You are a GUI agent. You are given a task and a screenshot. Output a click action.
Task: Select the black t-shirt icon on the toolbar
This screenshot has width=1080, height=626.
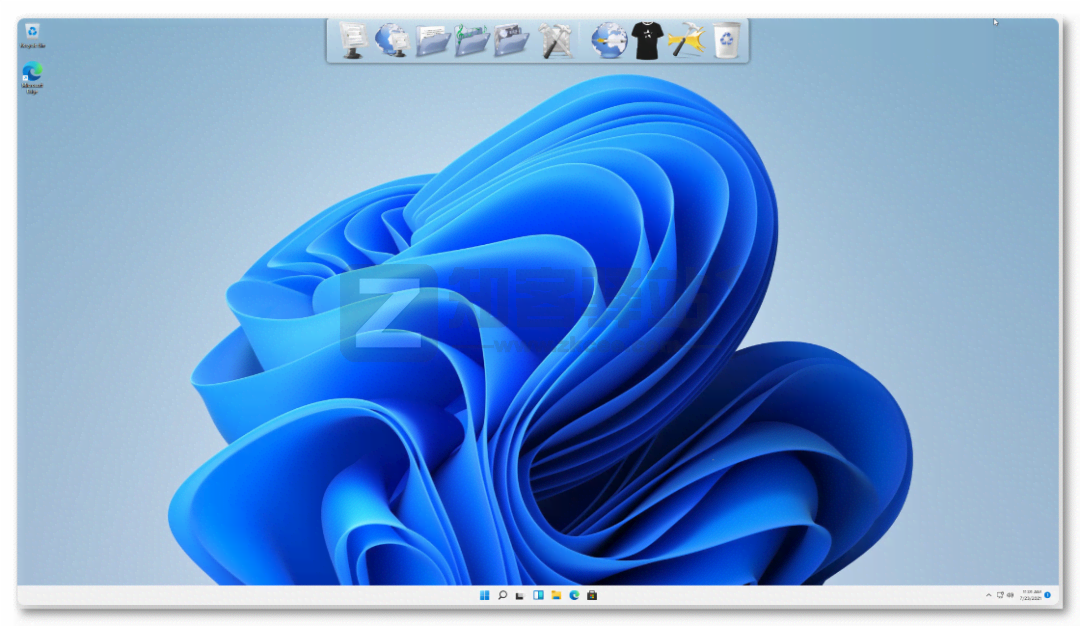(648, 40)
